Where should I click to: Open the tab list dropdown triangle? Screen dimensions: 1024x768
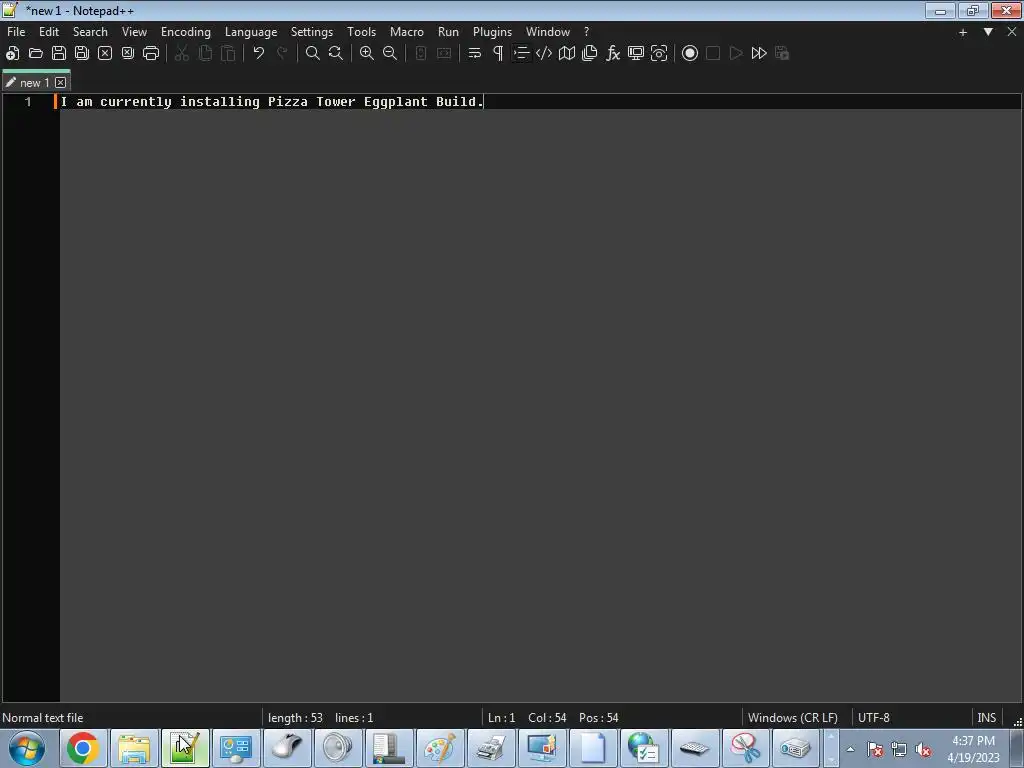click(x=988, y=32)
